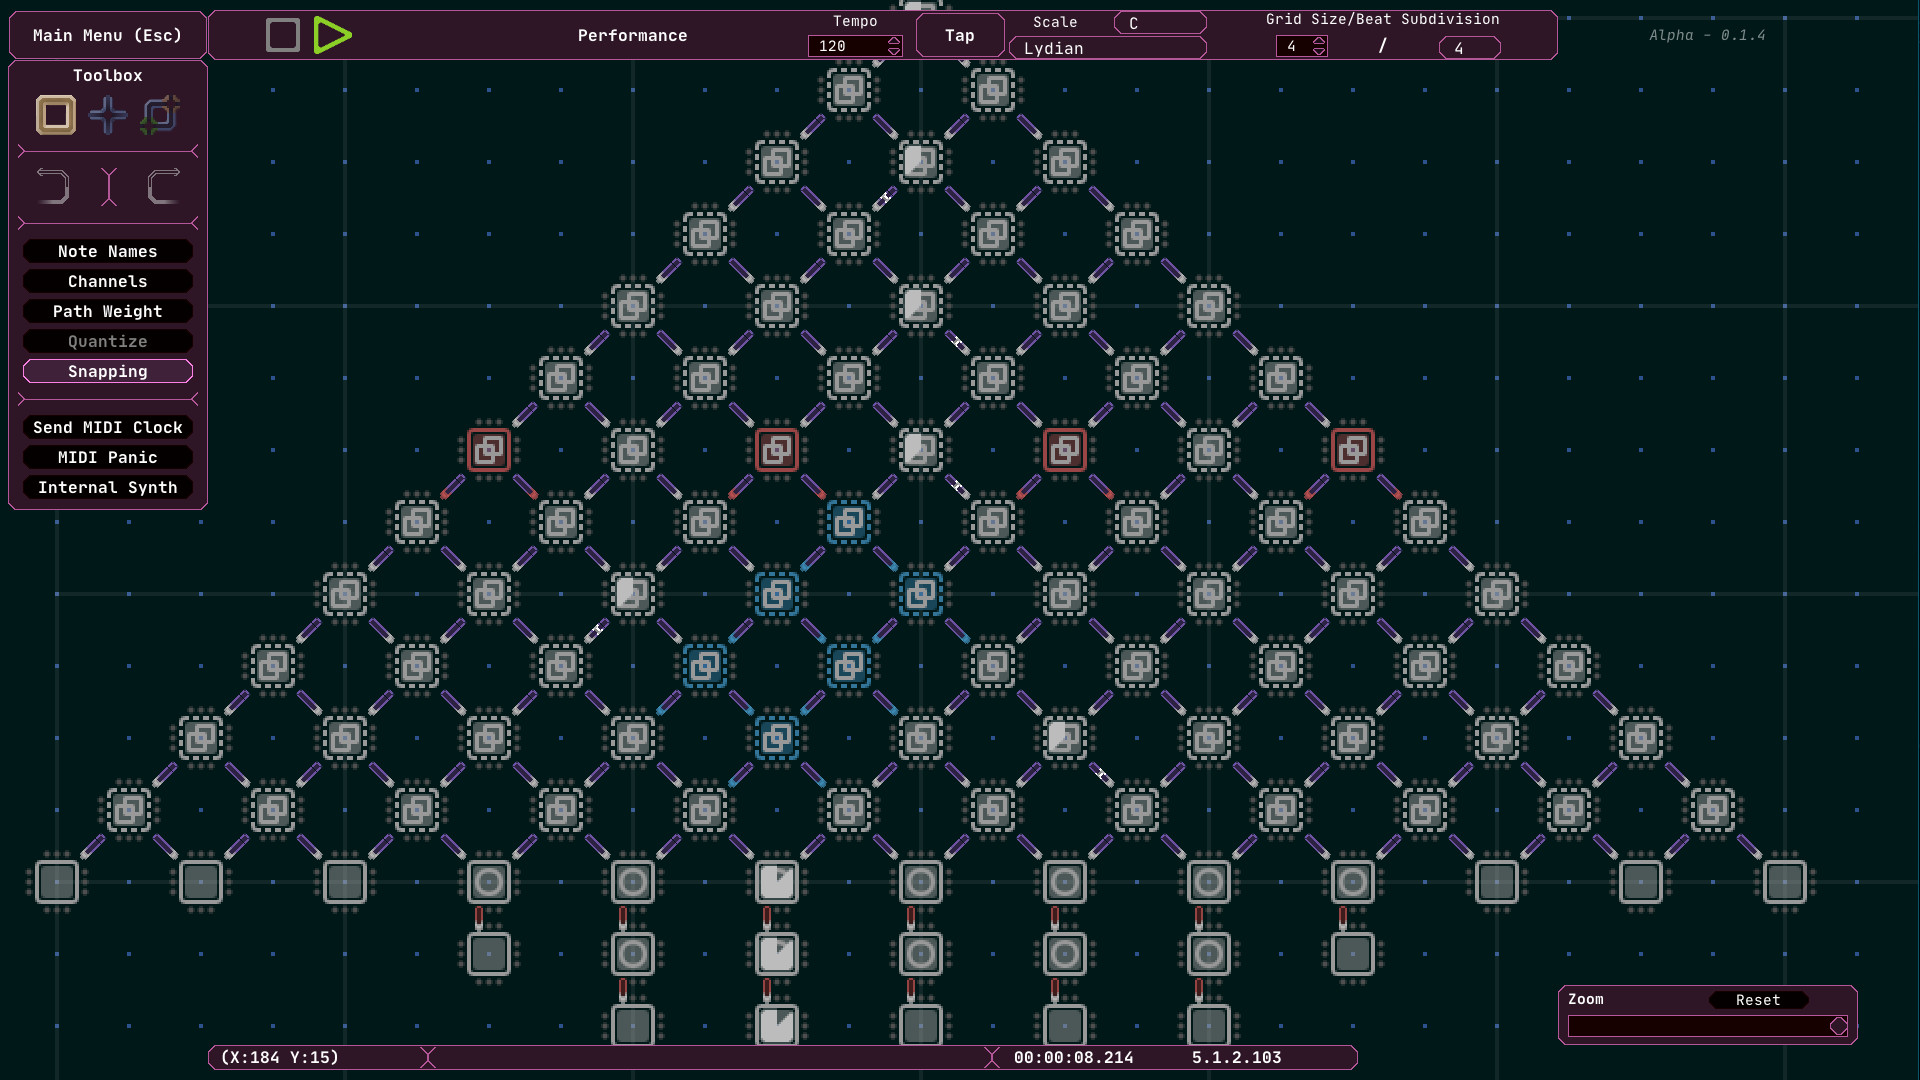Select the square node tool in the Toolbox

(x=55, y=115)
